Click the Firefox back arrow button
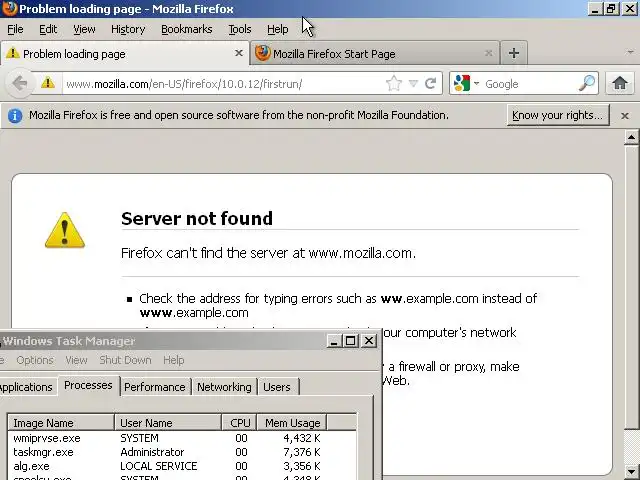This screenshot has height=480, width=640. point(19,84)
